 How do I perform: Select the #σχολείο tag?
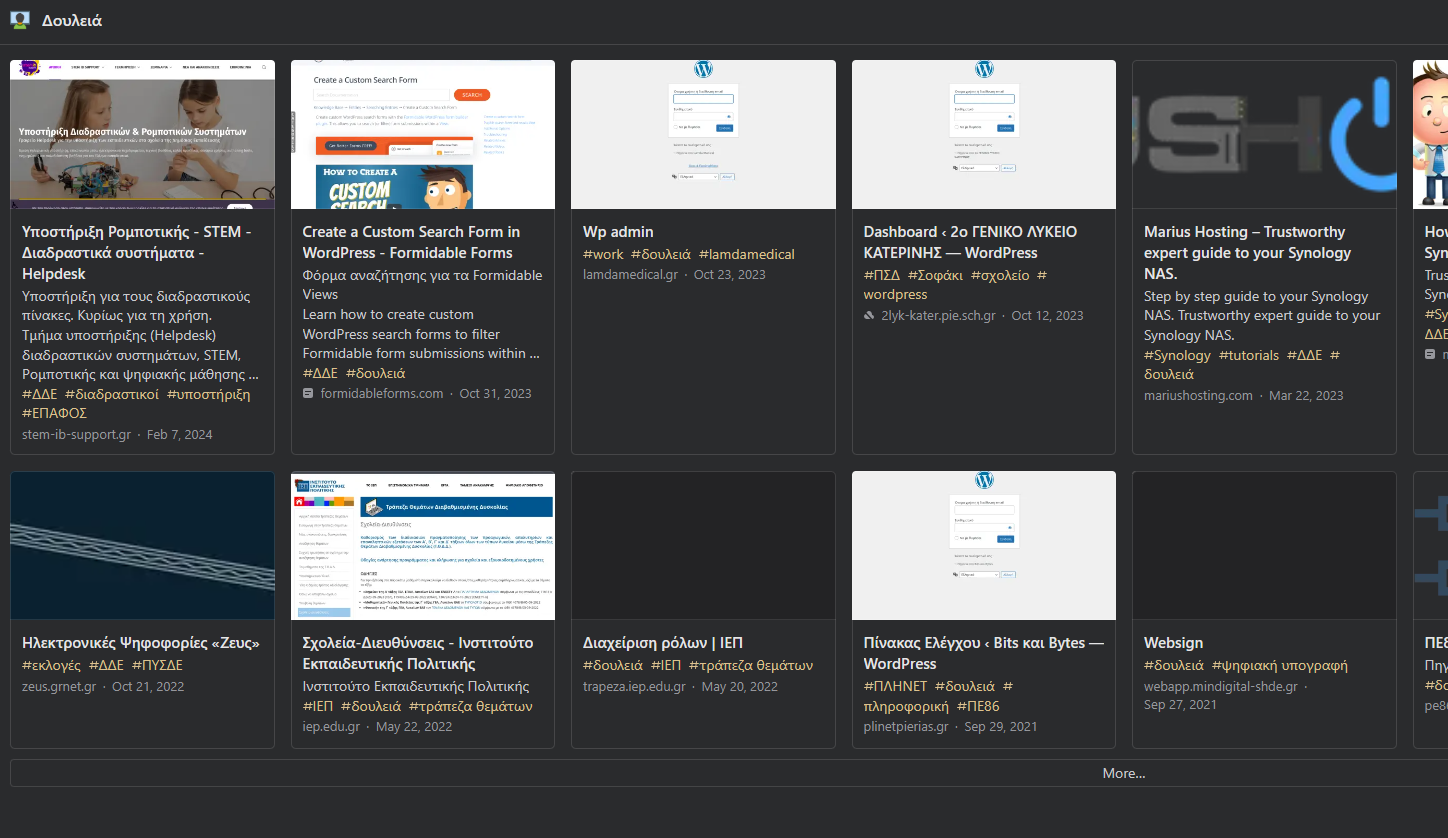(1000, 275)
